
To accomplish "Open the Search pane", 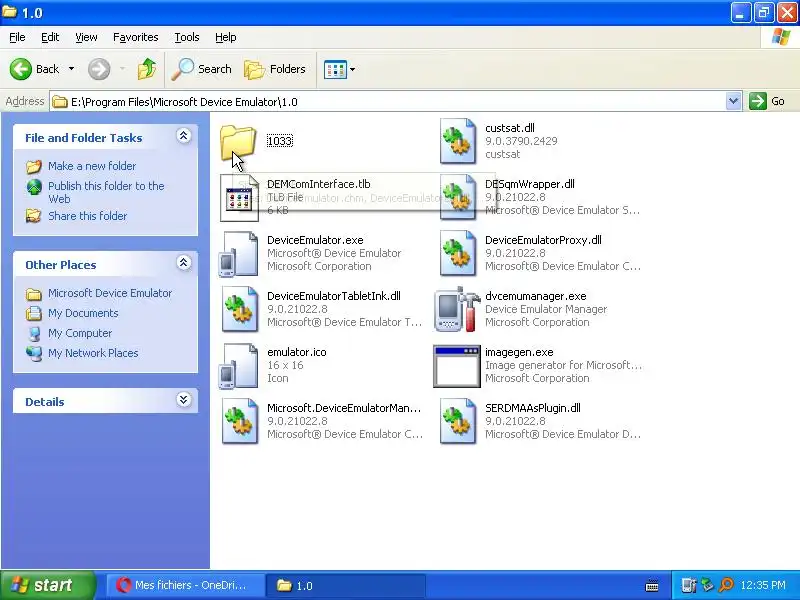I will coord(202,69).
